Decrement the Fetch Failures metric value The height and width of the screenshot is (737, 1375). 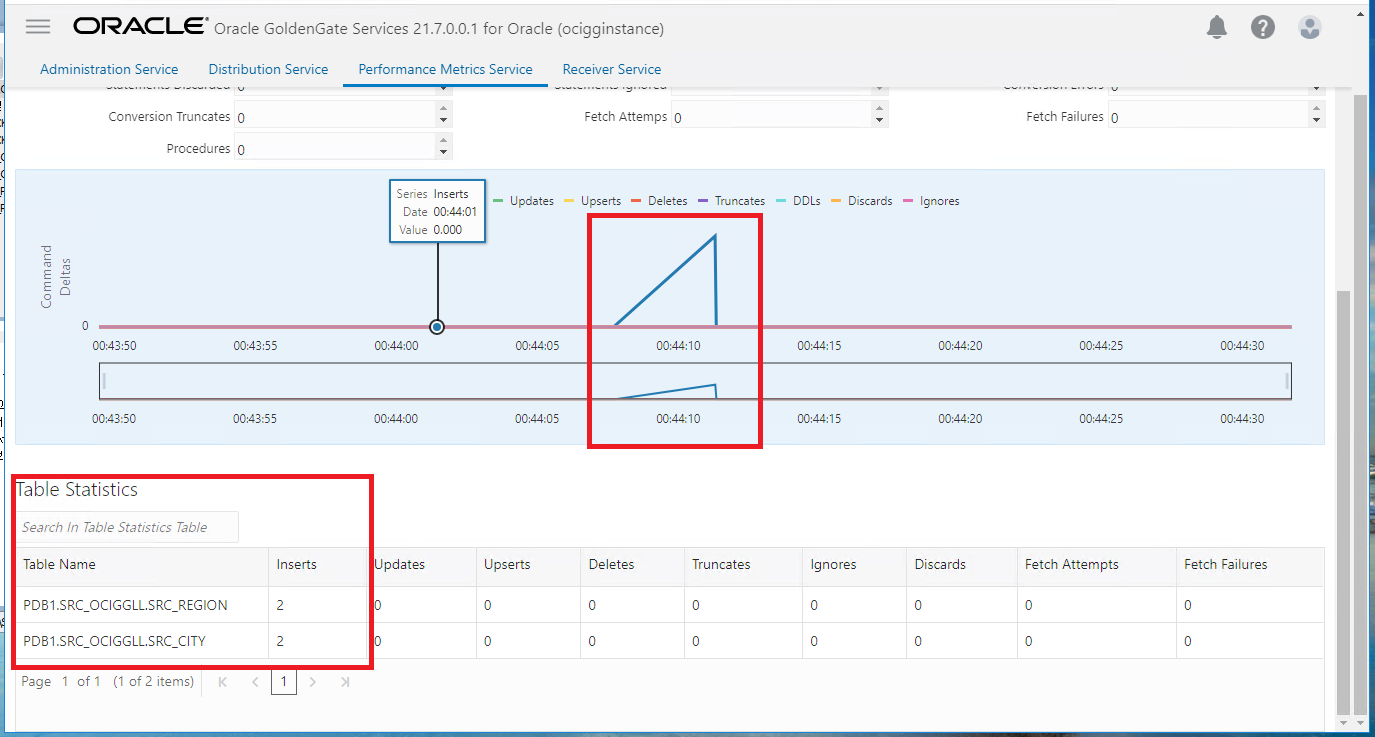pyautogui.click(x=1317, y=122)
